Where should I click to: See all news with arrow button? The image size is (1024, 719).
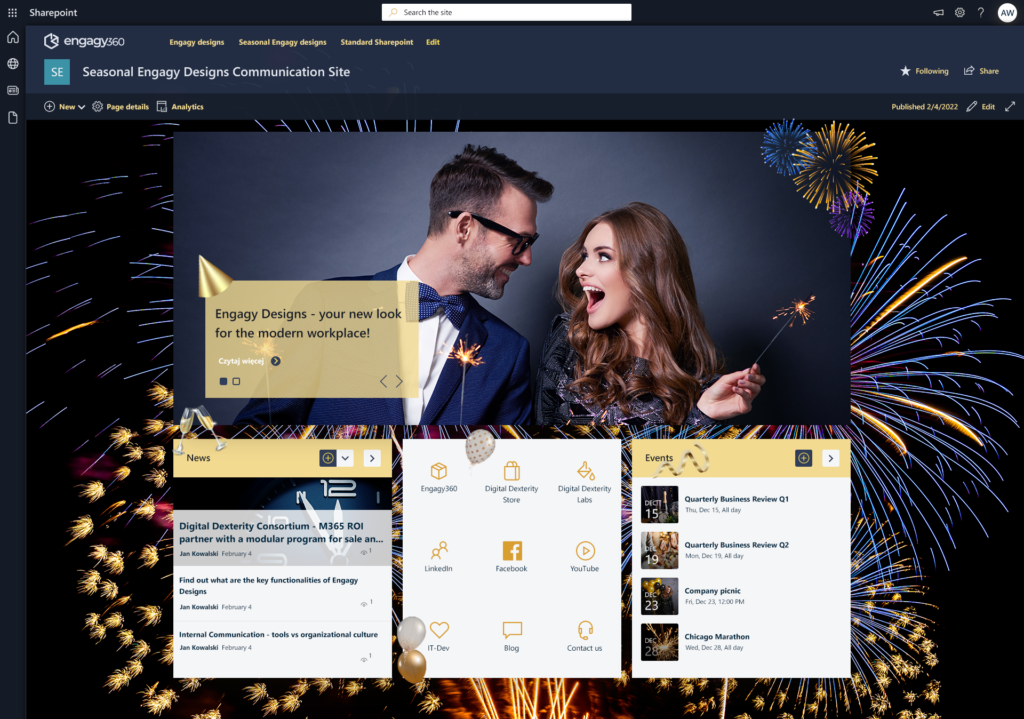[372, 458]
